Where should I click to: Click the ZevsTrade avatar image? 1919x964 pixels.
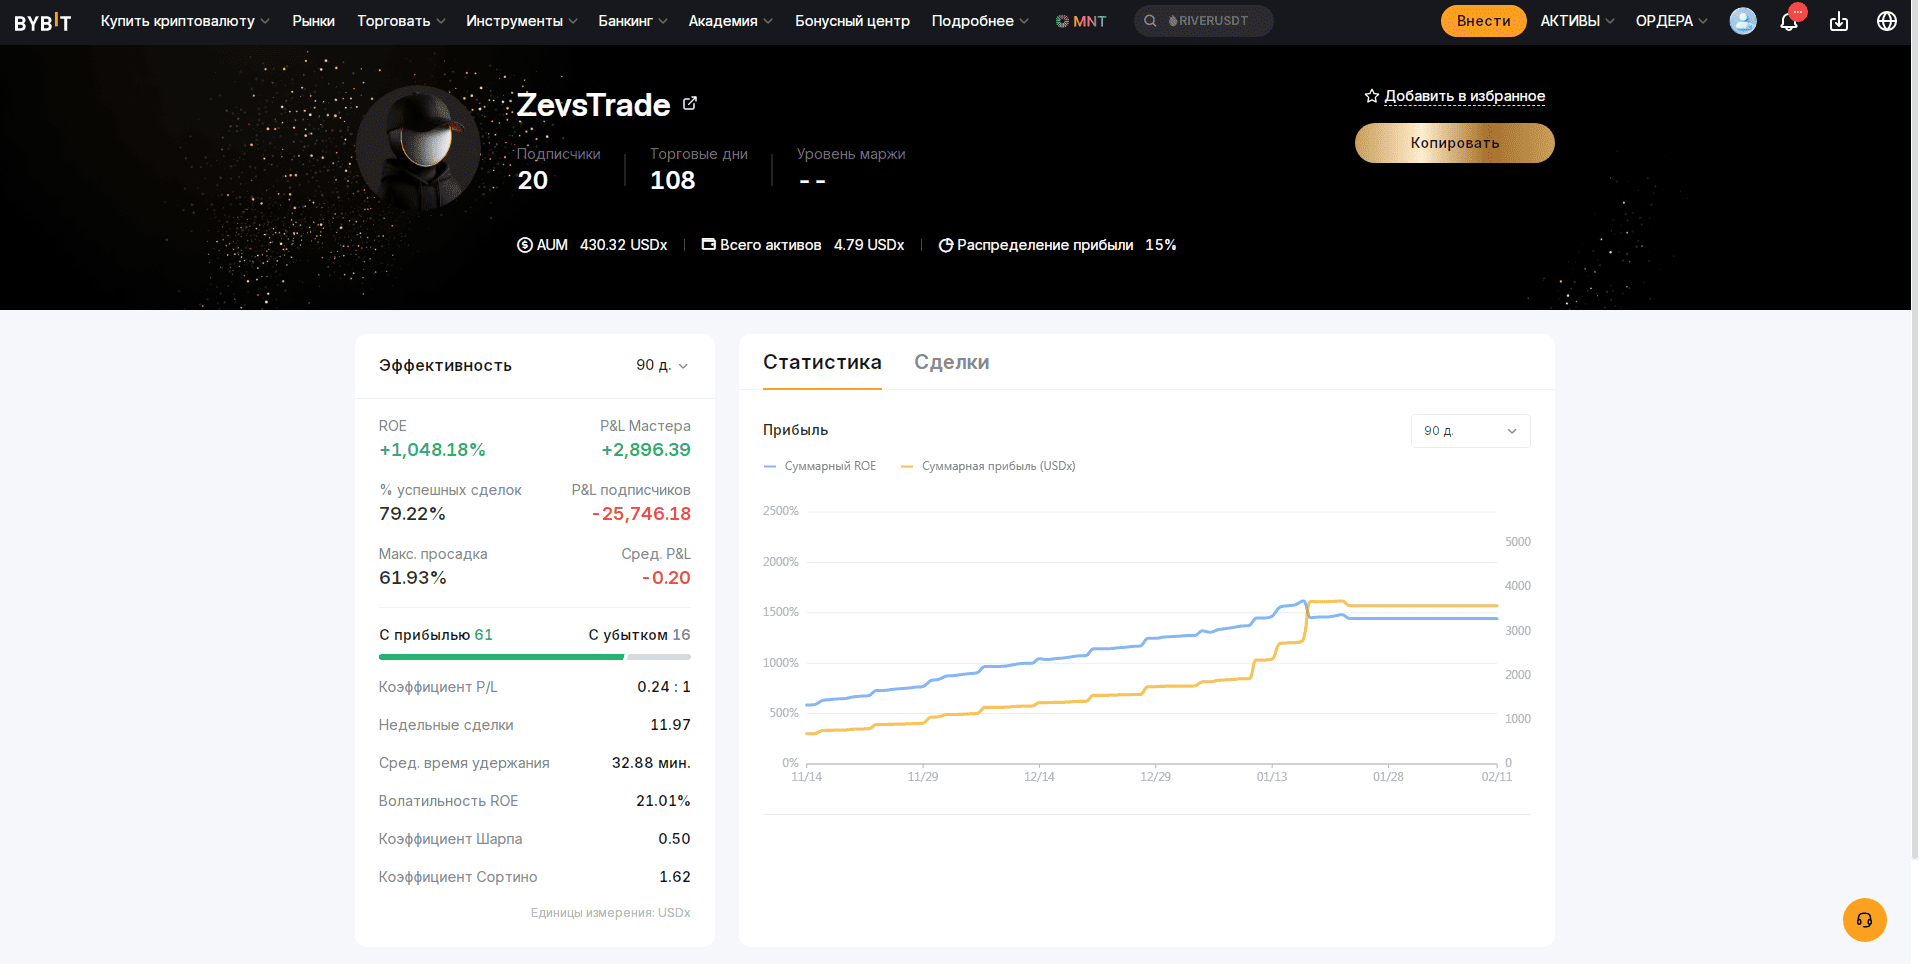tap(420, 148)
